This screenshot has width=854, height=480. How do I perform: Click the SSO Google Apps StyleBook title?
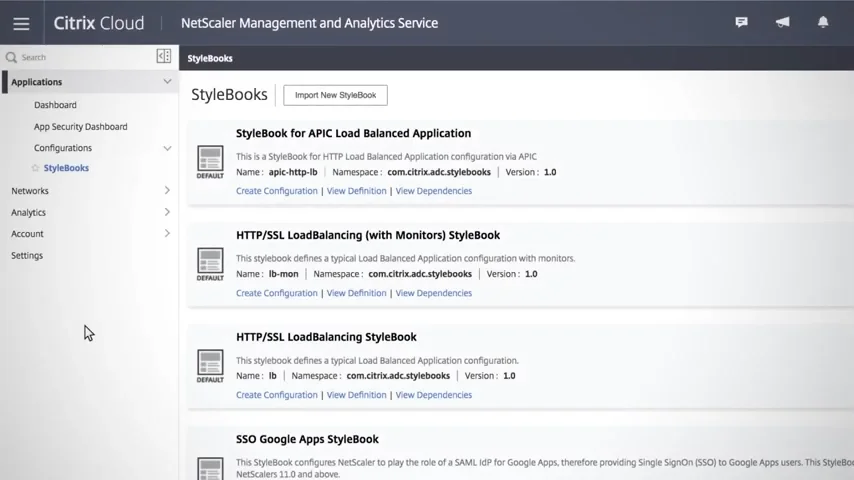point(307,439)
